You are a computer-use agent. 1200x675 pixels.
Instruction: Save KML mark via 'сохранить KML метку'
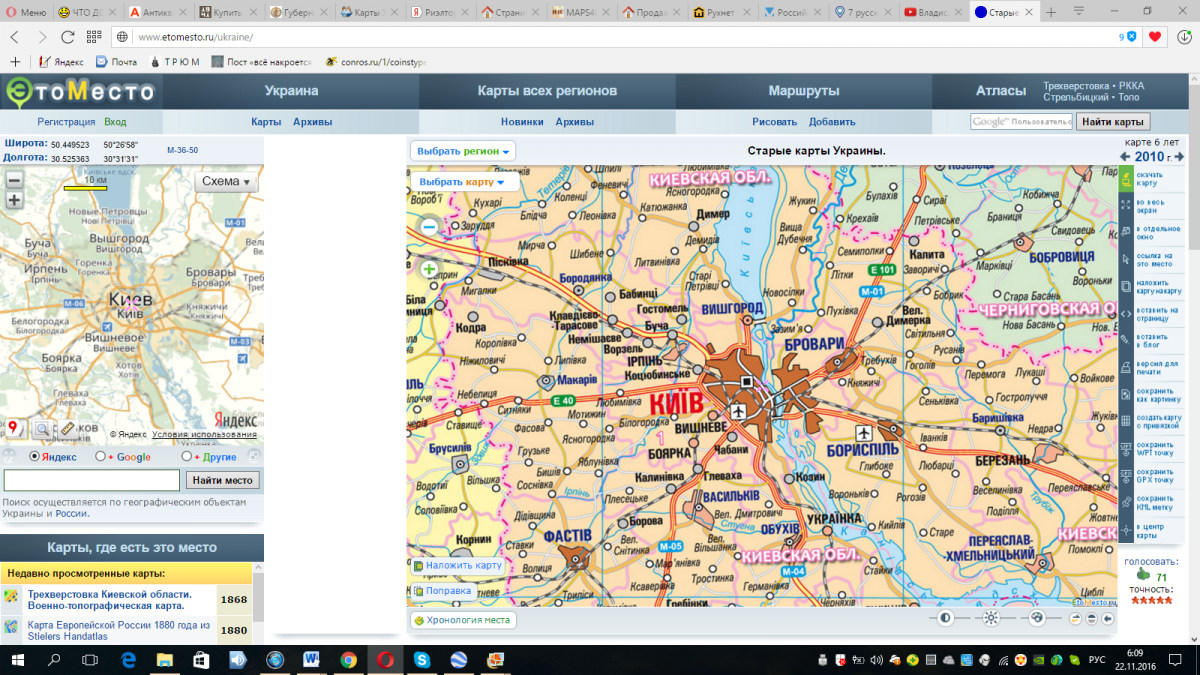(x=1125, y=502)
